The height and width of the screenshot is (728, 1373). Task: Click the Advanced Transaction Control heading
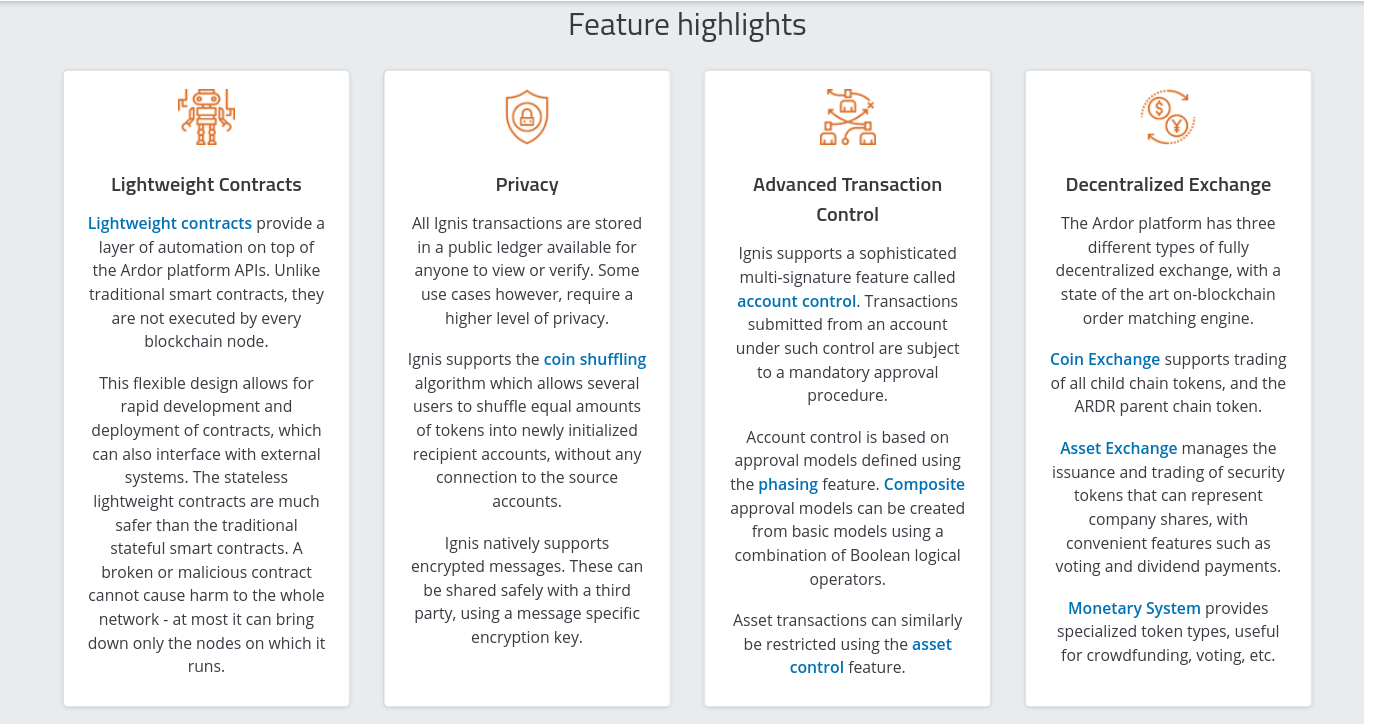[x=848, y=199]
